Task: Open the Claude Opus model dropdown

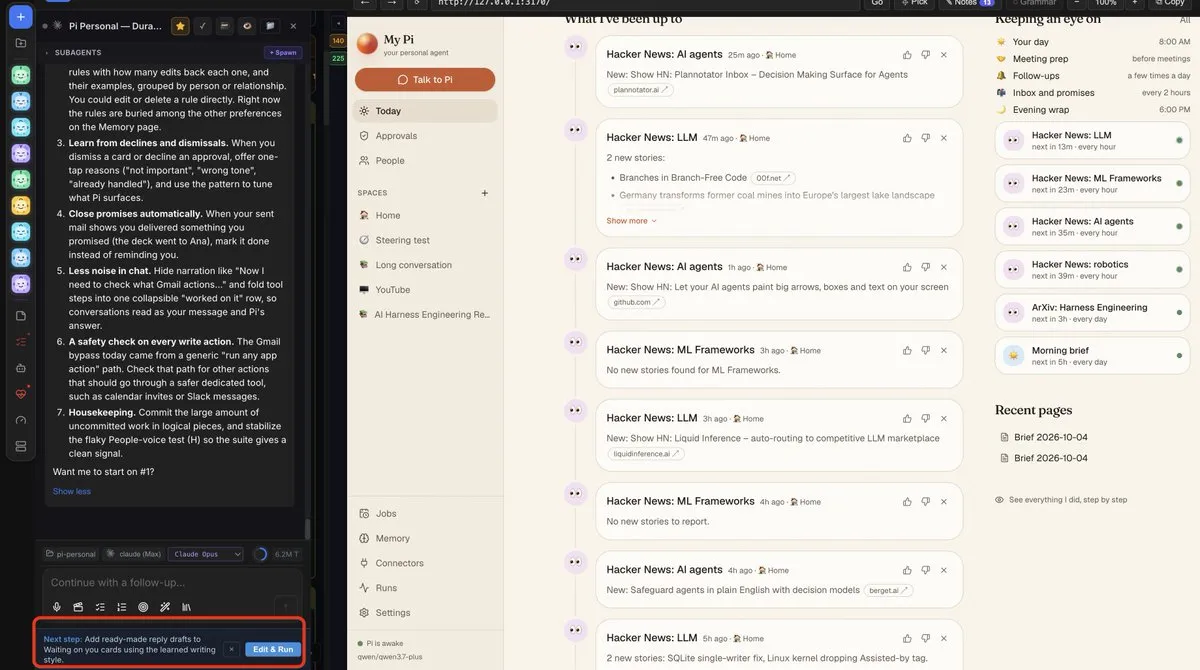Action: (205, 554)
